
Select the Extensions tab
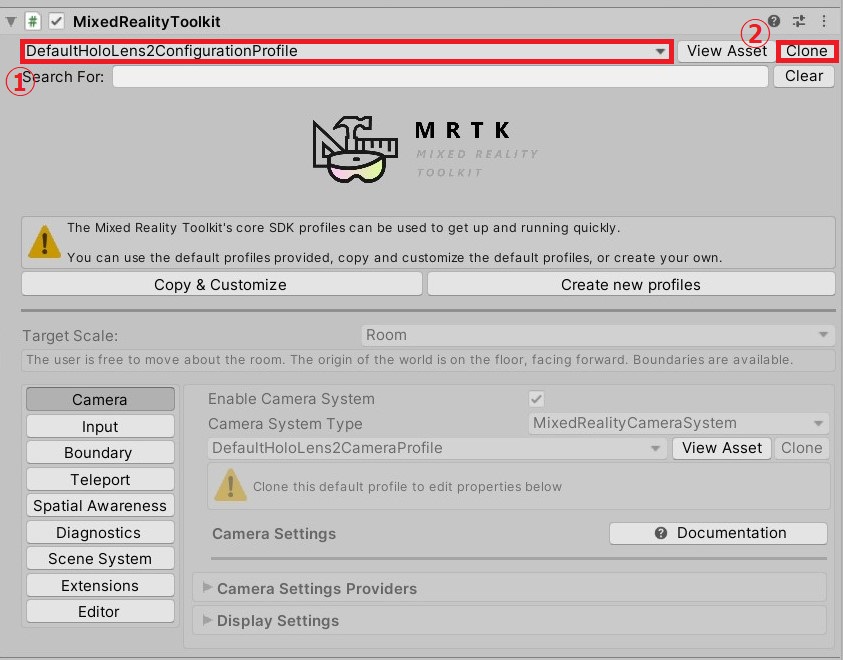click(x=100, y=585)
